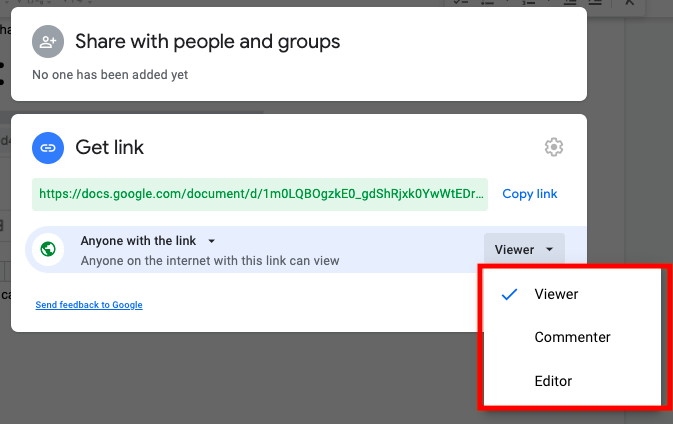
Task: Click 'Share with people and groups' heading
Action: click(x=208, y=42)
